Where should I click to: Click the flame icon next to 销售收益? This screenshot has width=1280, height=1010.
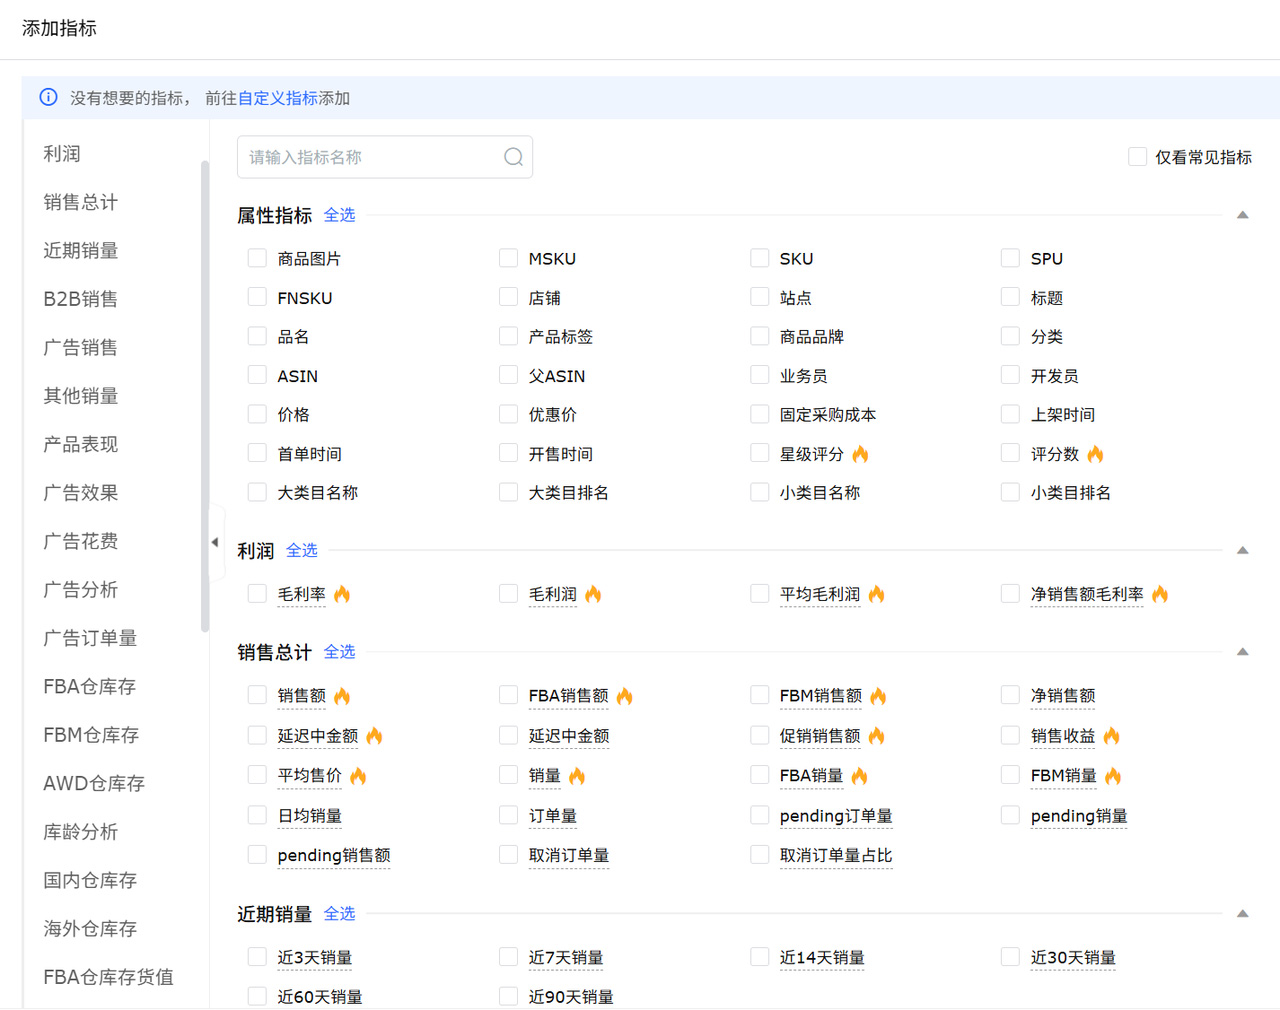(x=1111, y=736)
